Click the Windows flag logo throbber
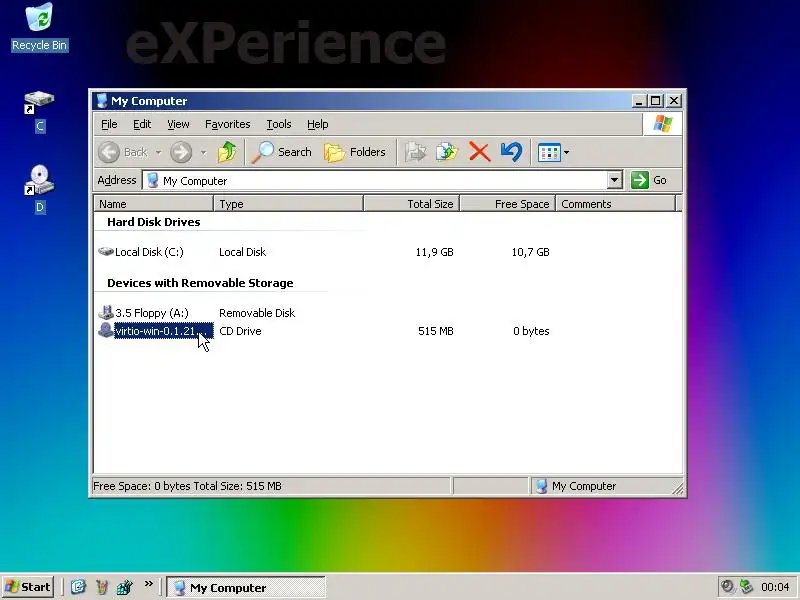The height and width of the screenshot is (600, 800). click(x=662, y=124)
